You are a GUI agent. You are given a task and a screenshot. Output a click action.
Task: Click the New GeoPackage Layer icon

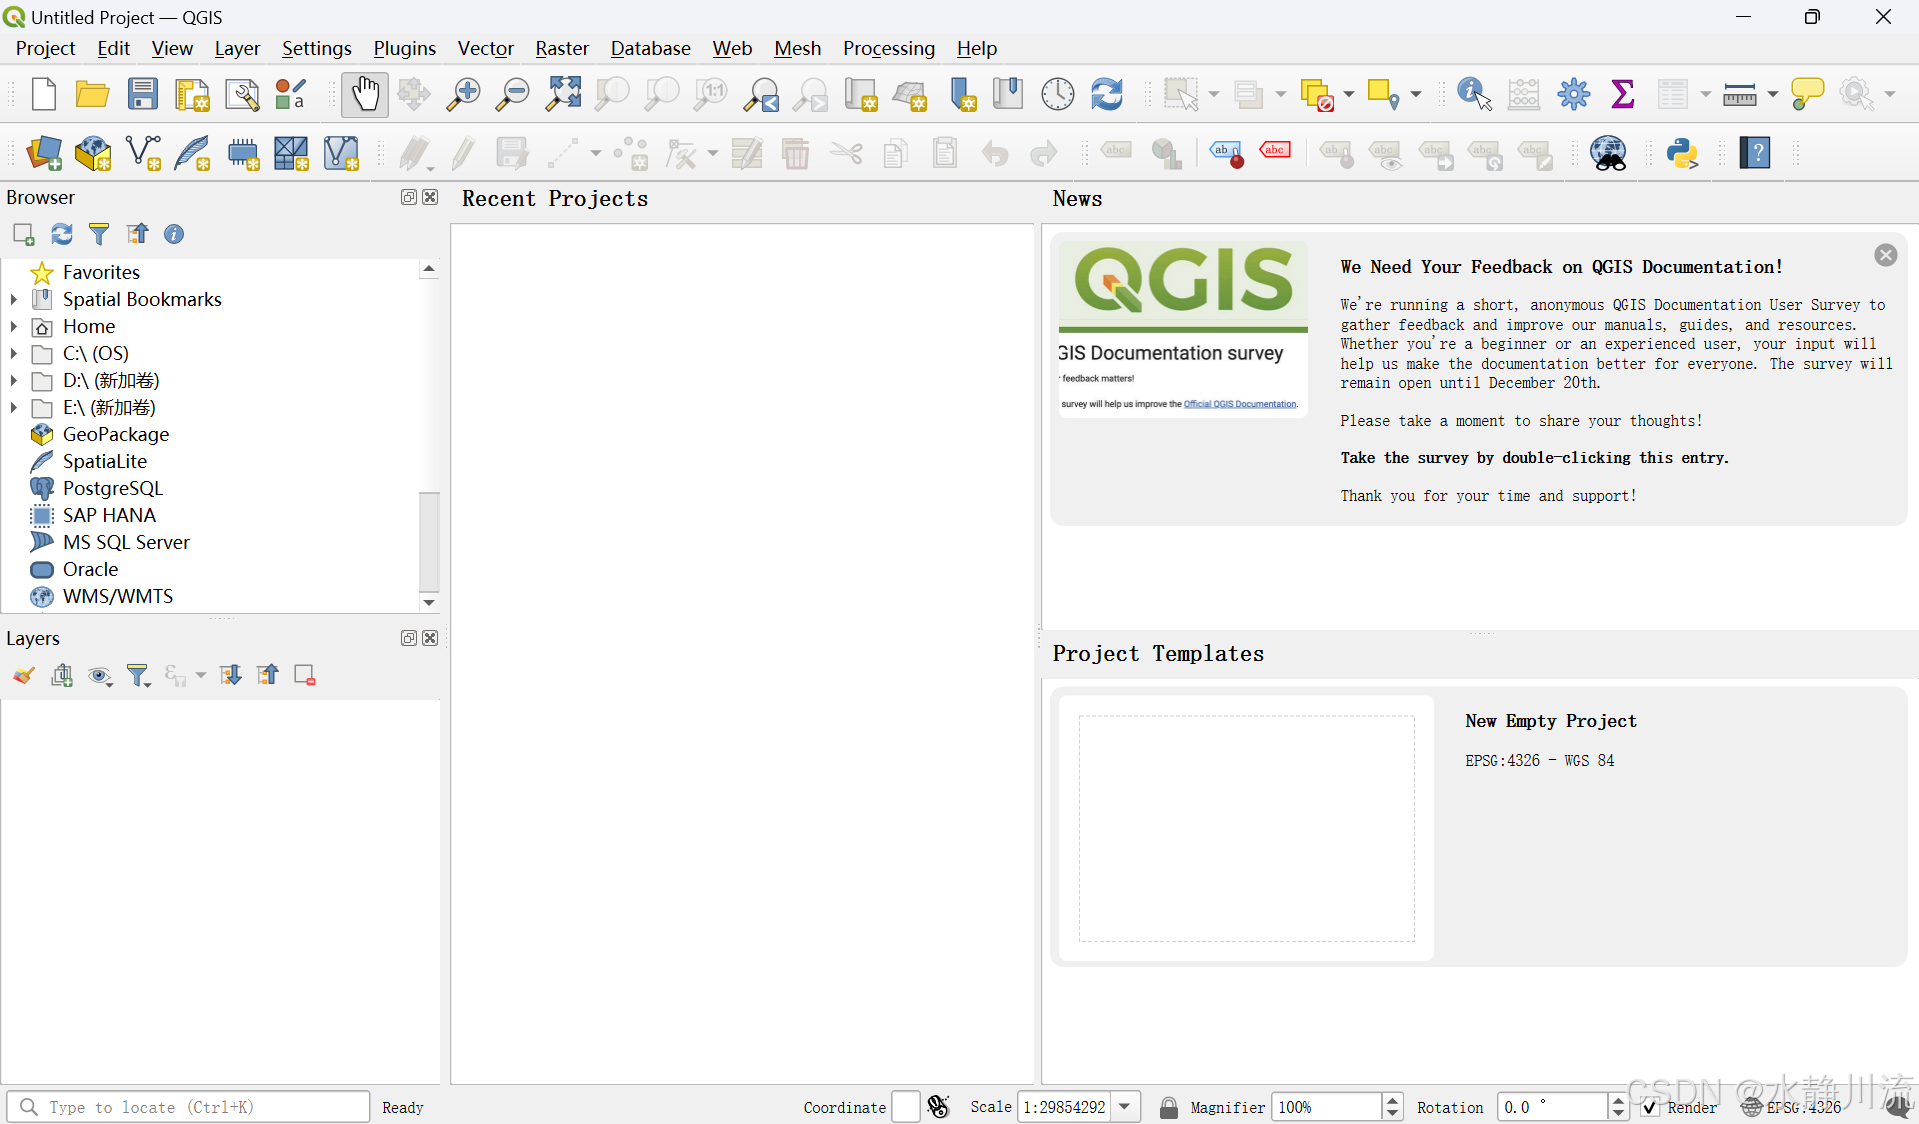(x=93, y=153)
